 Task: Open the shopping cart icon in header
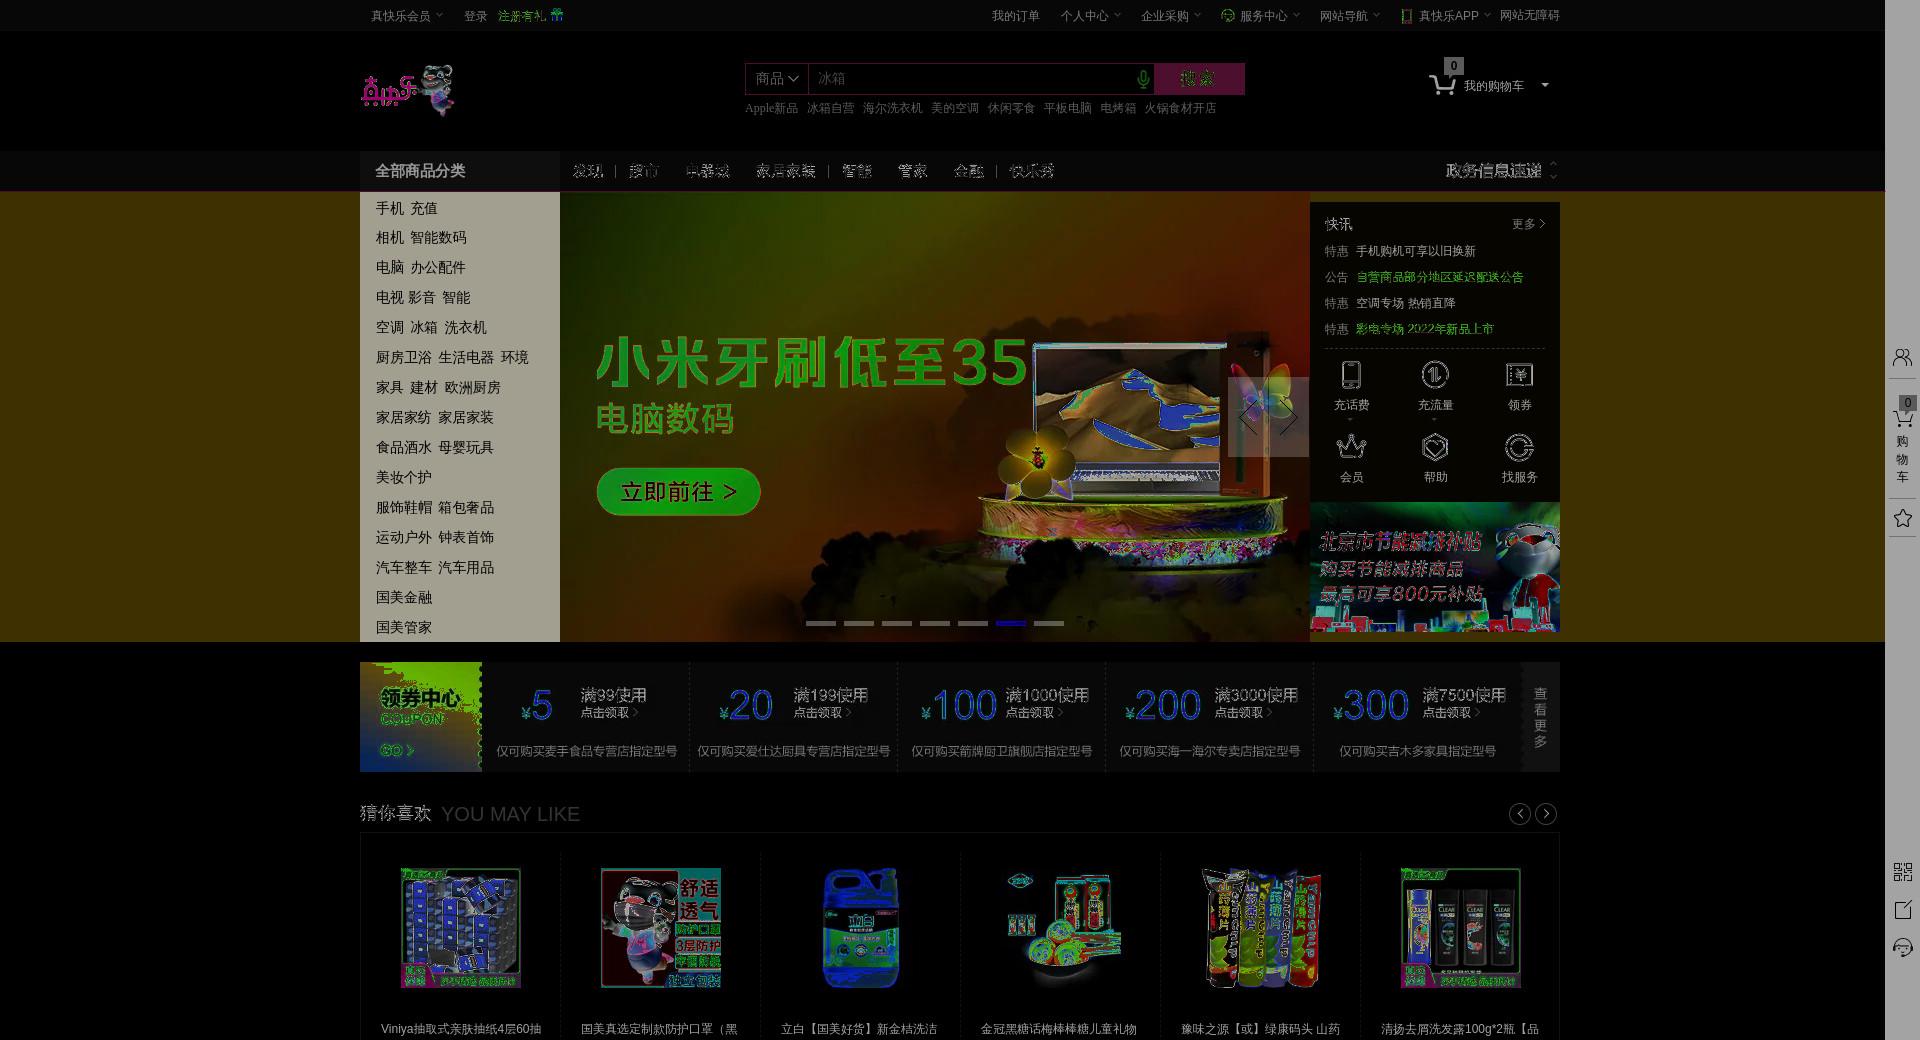point(1442,86)
